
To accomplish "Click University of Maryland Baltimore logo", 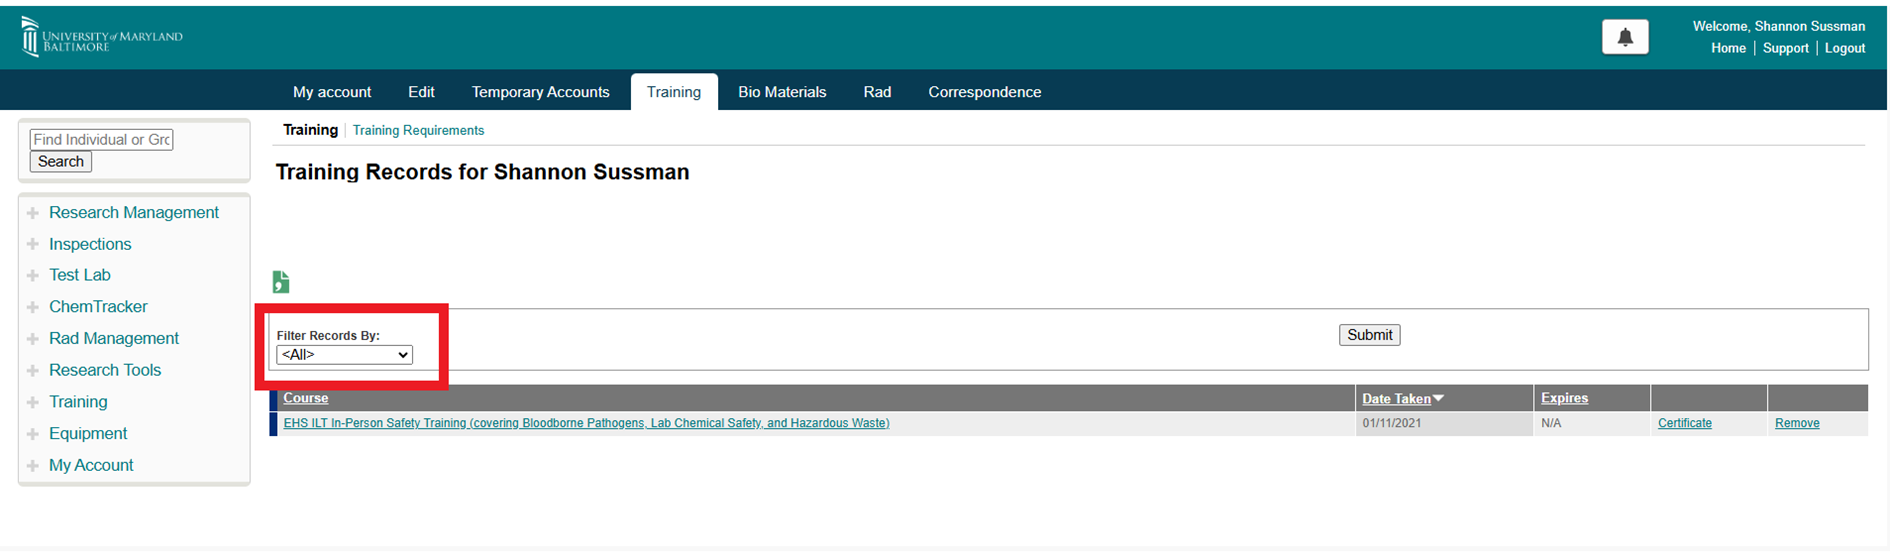I will [101, 38].
